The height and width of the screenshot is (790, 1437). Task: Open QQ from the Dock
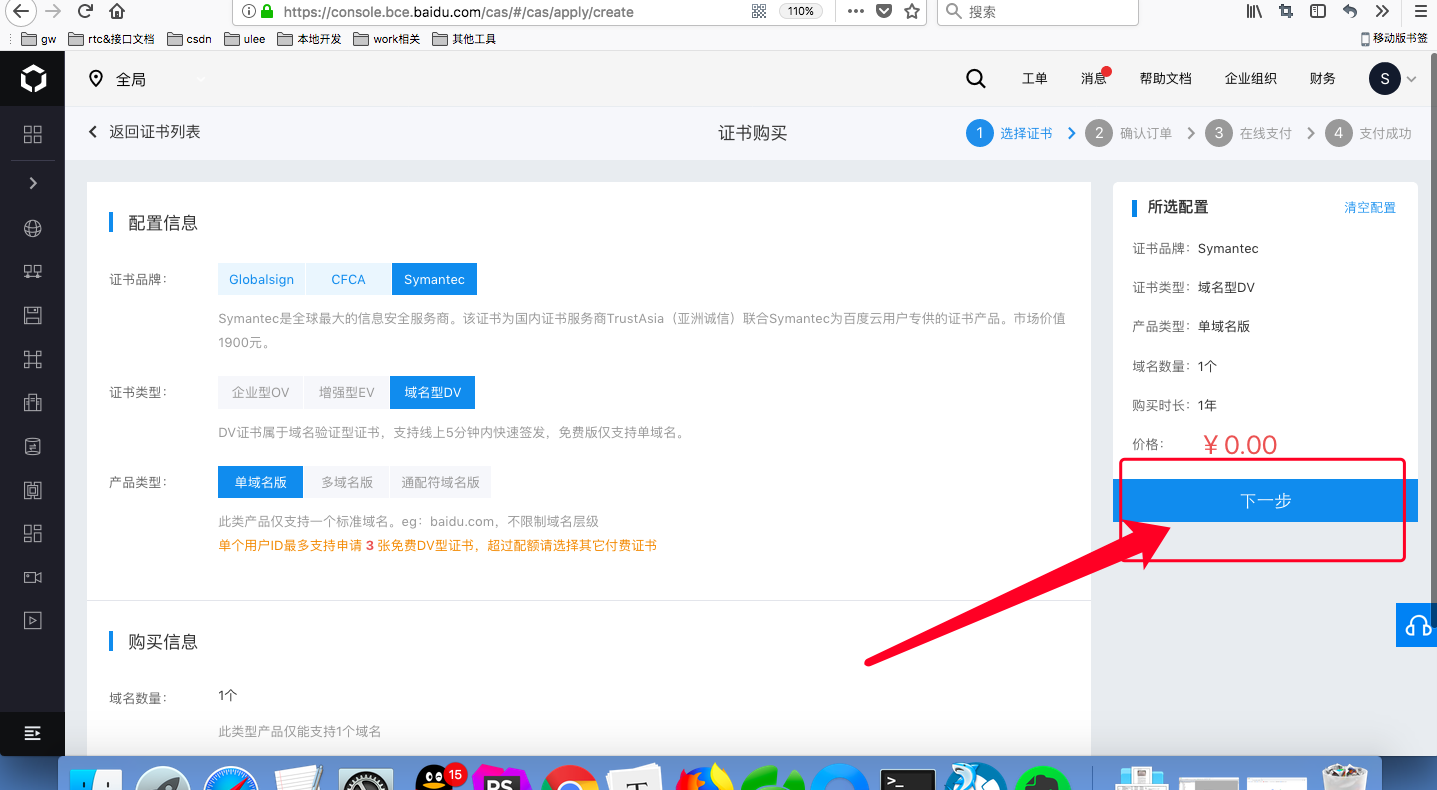pos(439,778)
